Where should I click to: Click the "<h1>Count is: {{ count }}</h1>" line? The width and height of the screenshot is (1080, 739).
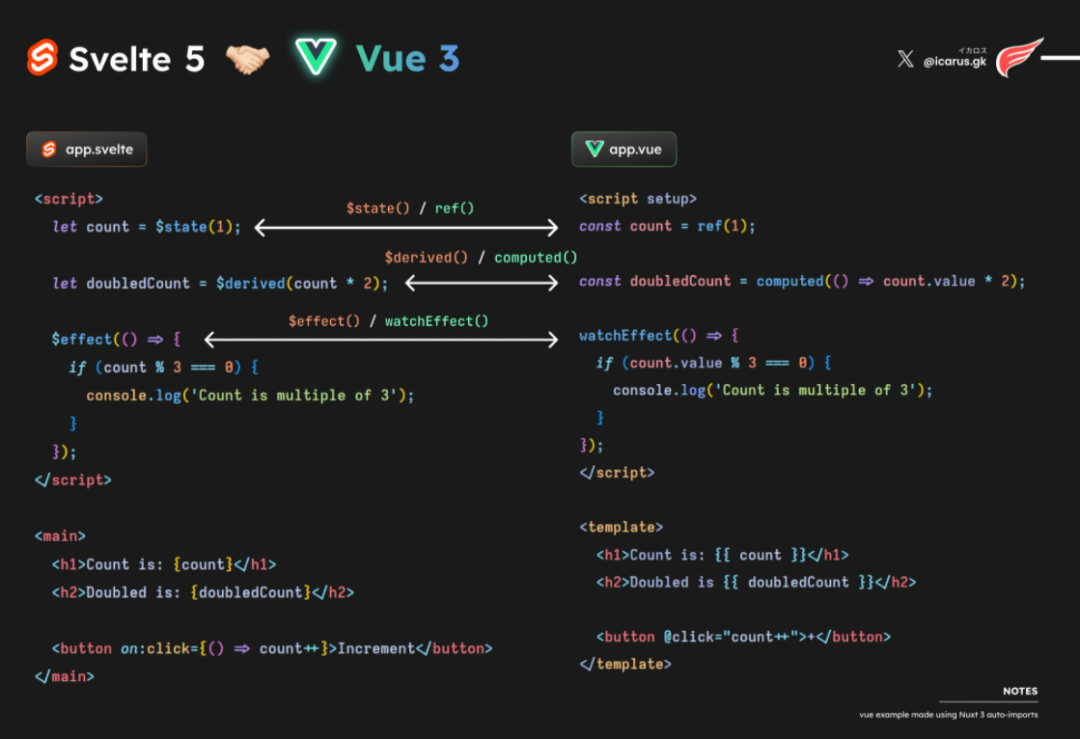[x=723, y=555]
